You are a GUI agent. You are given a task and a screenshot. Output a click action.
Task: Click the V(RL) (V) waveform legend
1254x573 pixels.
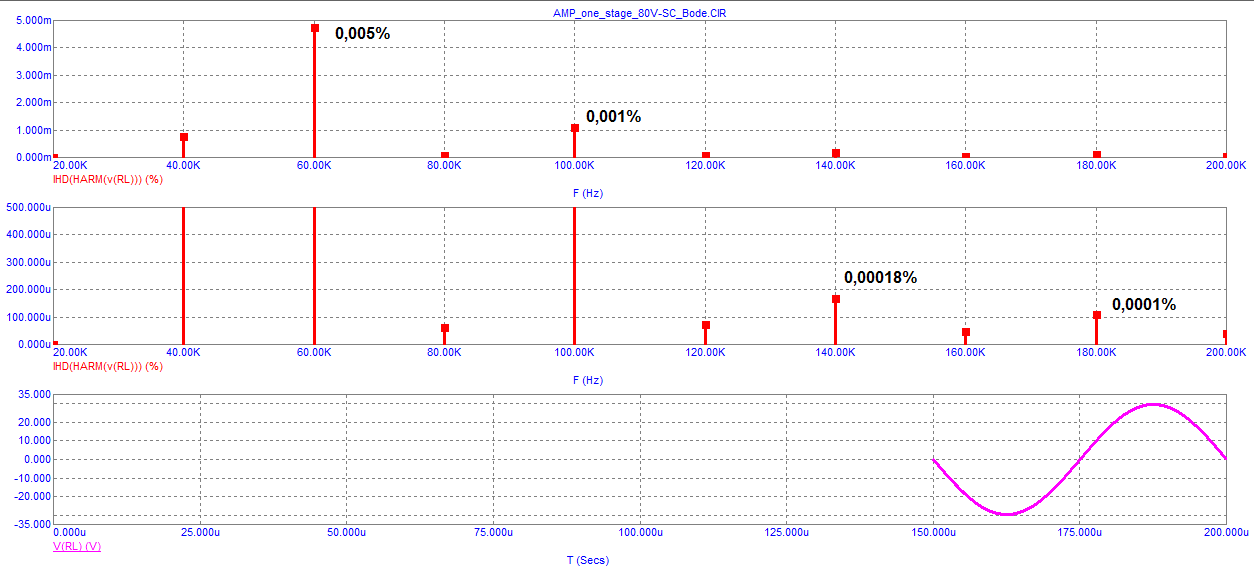pos(77,546)
